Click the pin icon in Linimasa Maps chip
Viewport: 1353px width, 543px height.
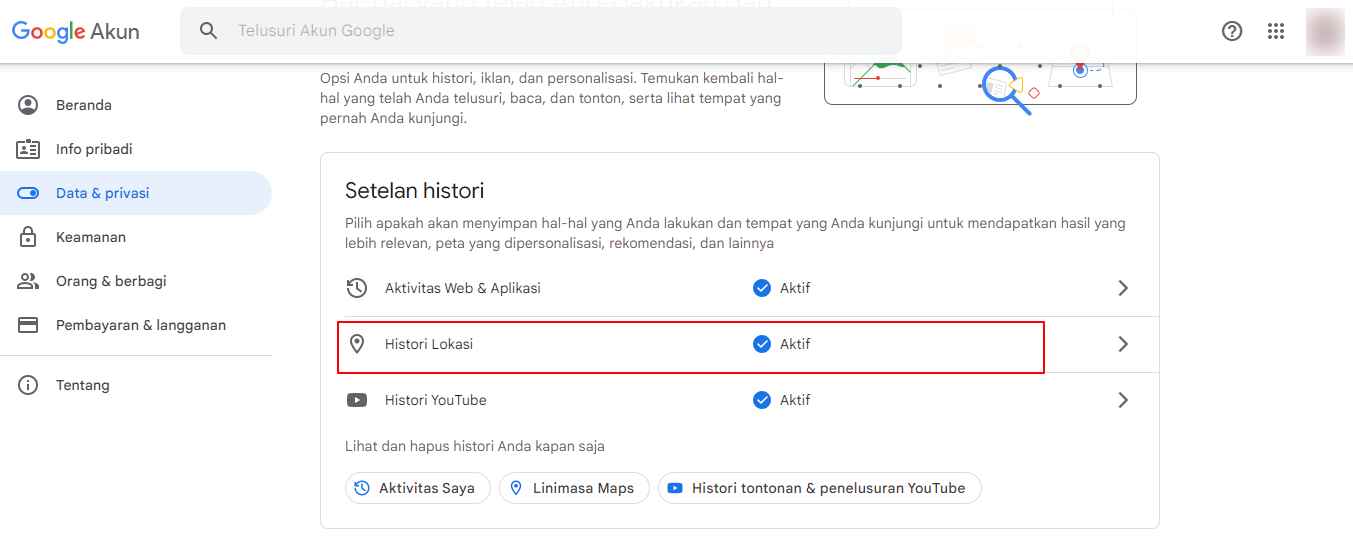516,488
